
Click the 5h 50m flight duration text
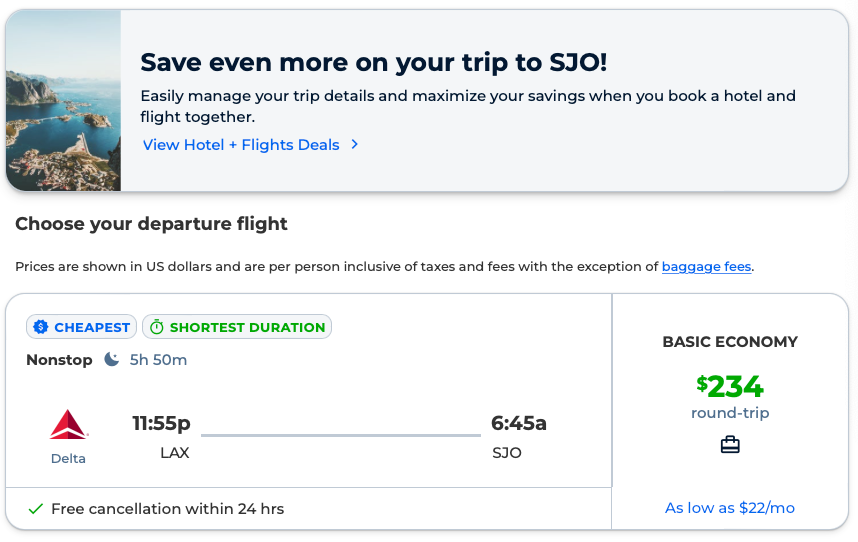(158, 360)
